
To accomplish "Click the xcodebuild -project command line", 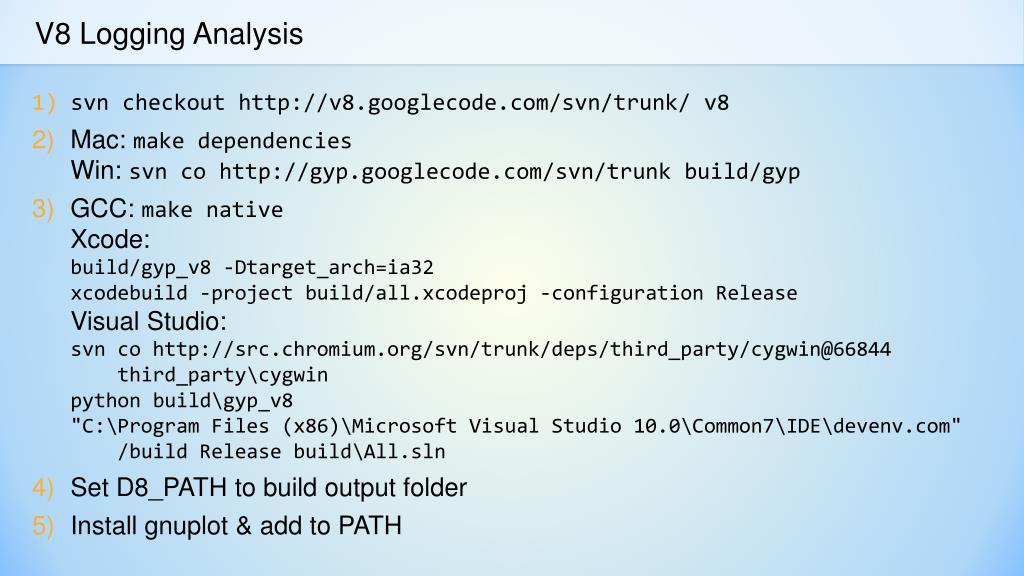I will (434, 293).
